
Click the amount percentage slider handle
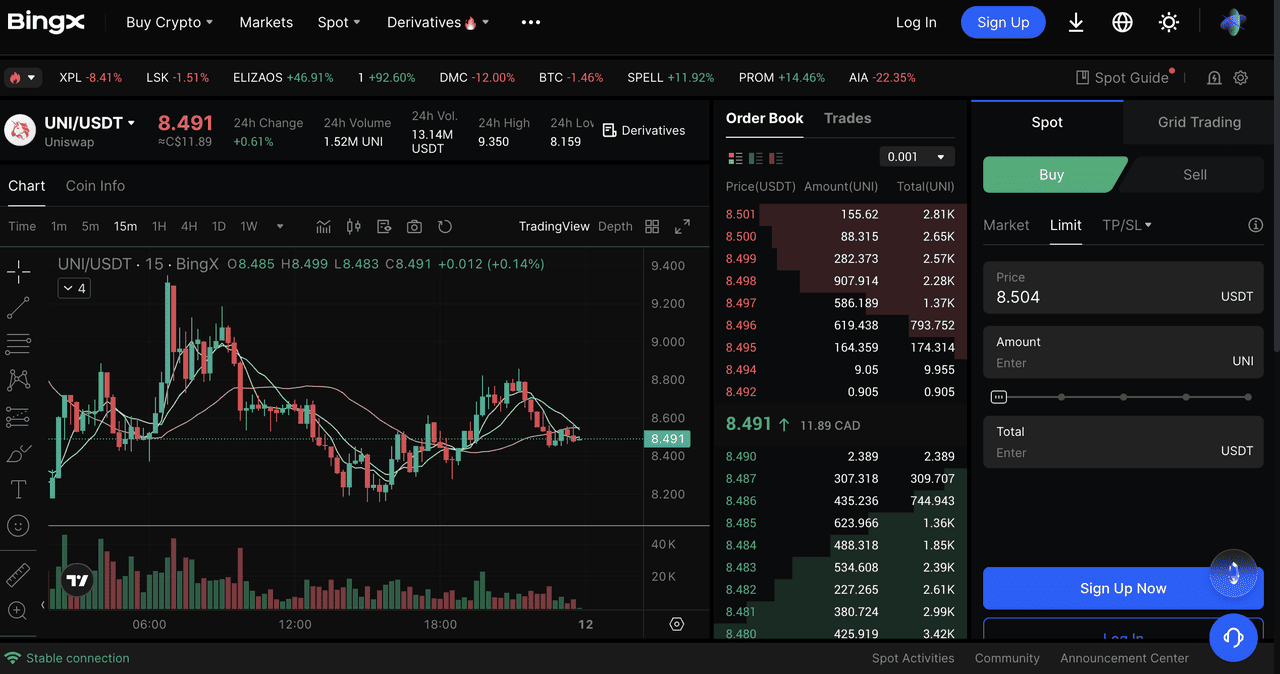998,397
